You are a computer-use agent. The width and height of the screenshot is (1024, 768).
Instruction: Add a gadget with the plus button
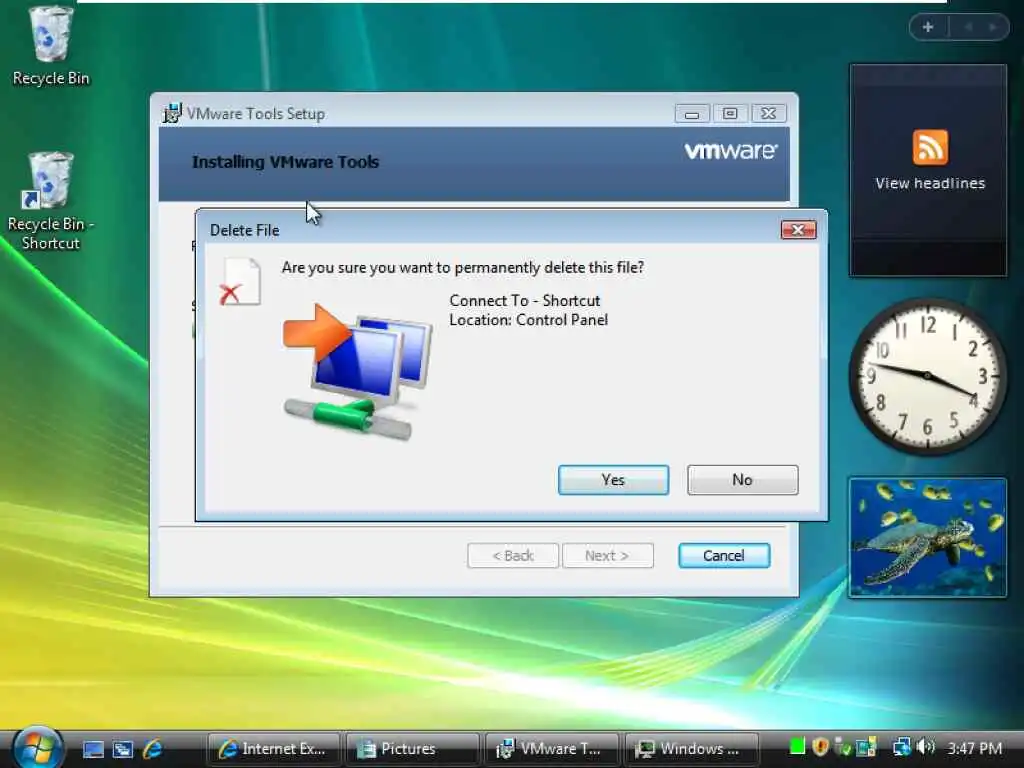click(928, 27)
